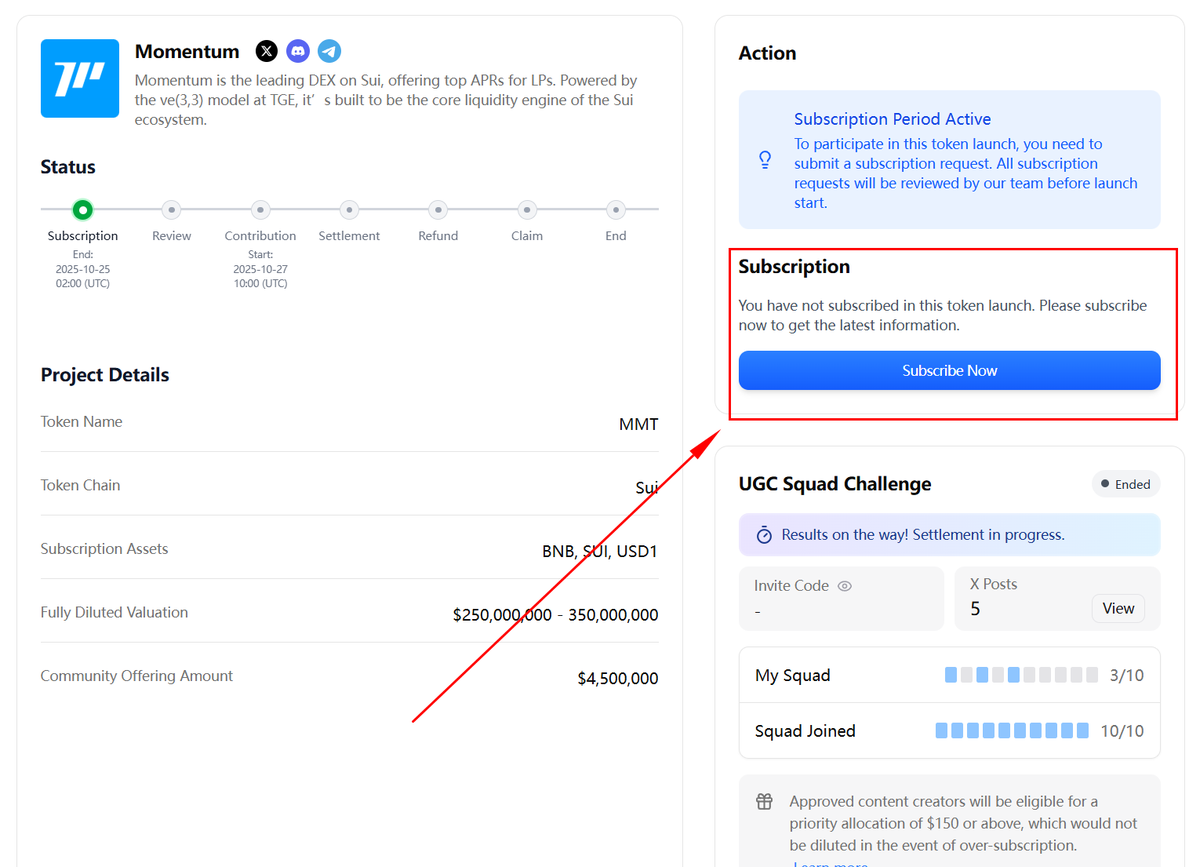Viewport: 1200px width, 867px height.
Task: Click the UGC Squad Challenge heading
Action: click(835, 484)
